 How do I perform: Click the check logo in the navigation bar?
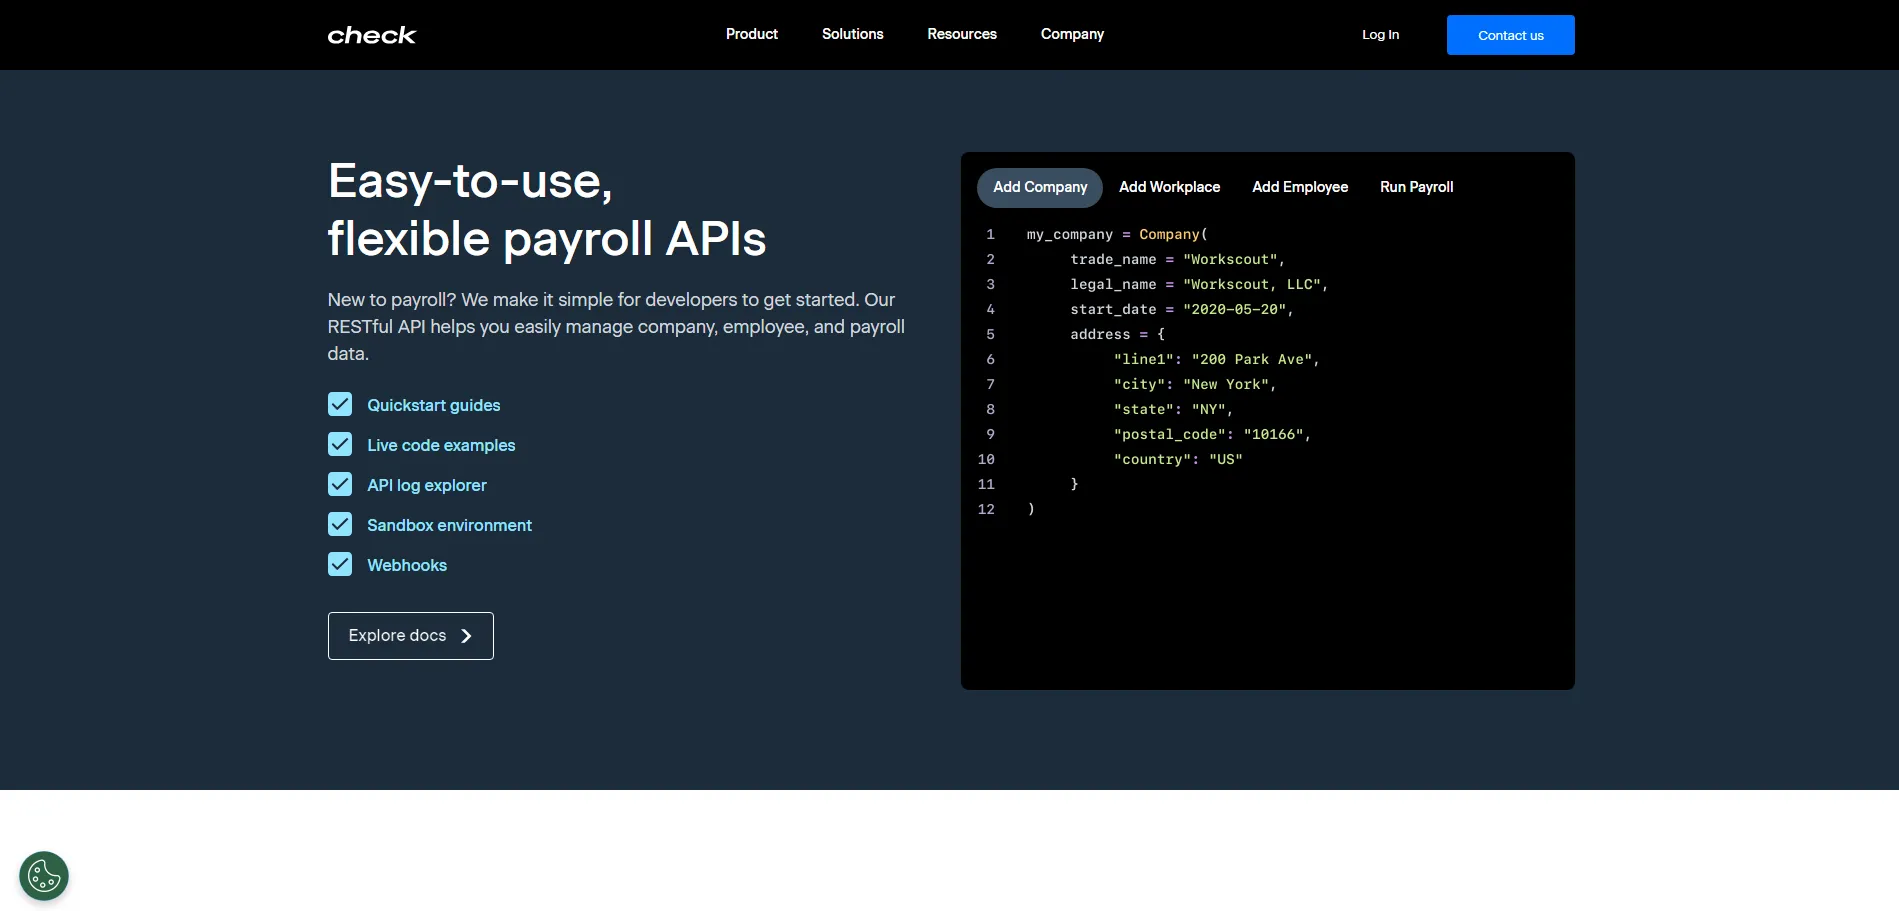(x=371, y=34)
